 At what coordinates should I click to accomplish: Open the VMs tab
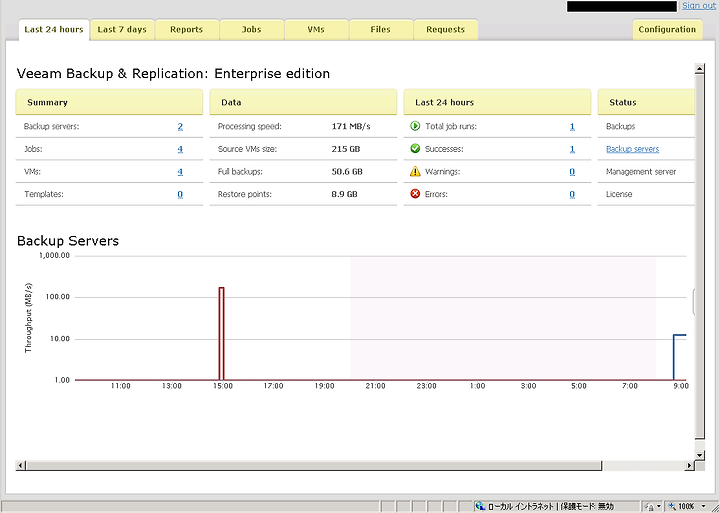(x=316, y=29)
